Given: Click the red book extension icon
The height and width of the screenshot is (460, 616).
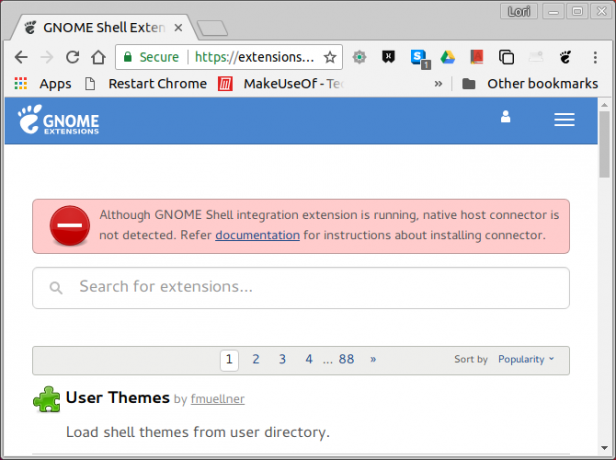Looking at the screenshot, I should coord(477,57).
